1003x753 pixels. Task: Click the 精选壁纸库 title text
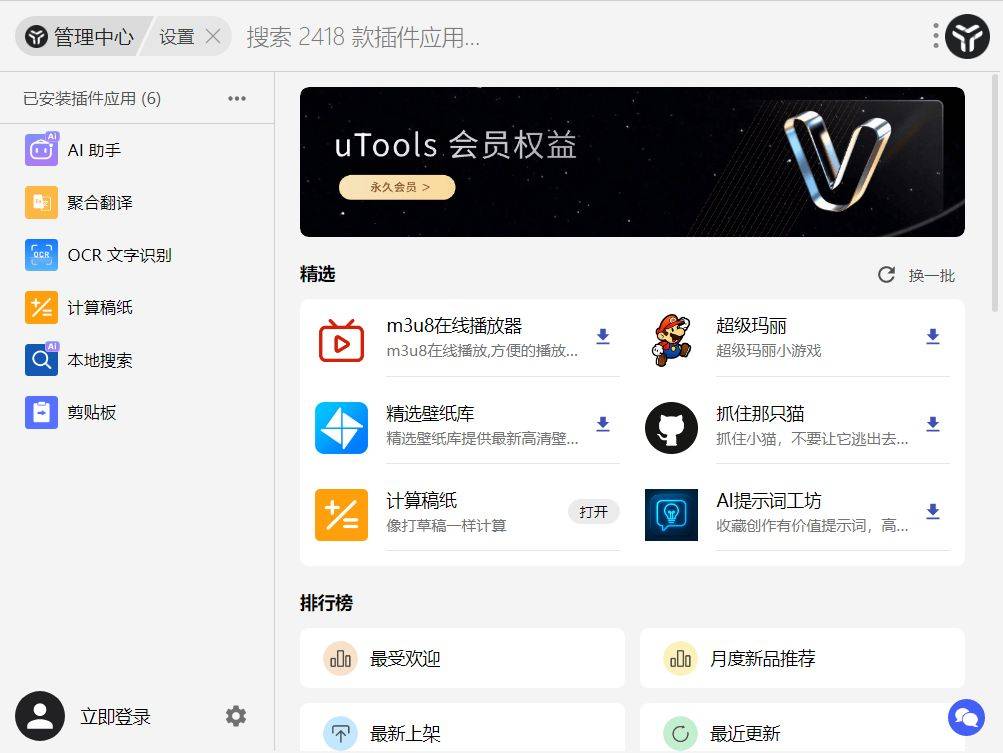pyautogui.click(x=430, y=413)
